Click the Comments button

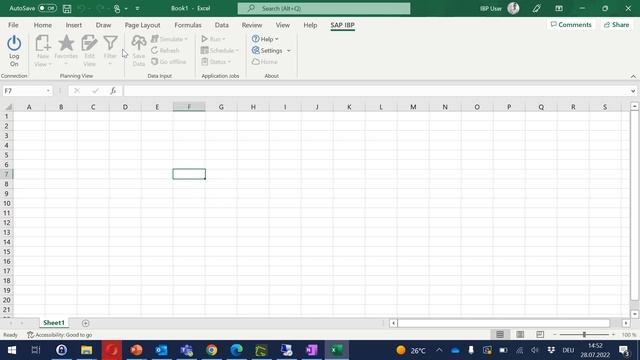coord(571,25)
